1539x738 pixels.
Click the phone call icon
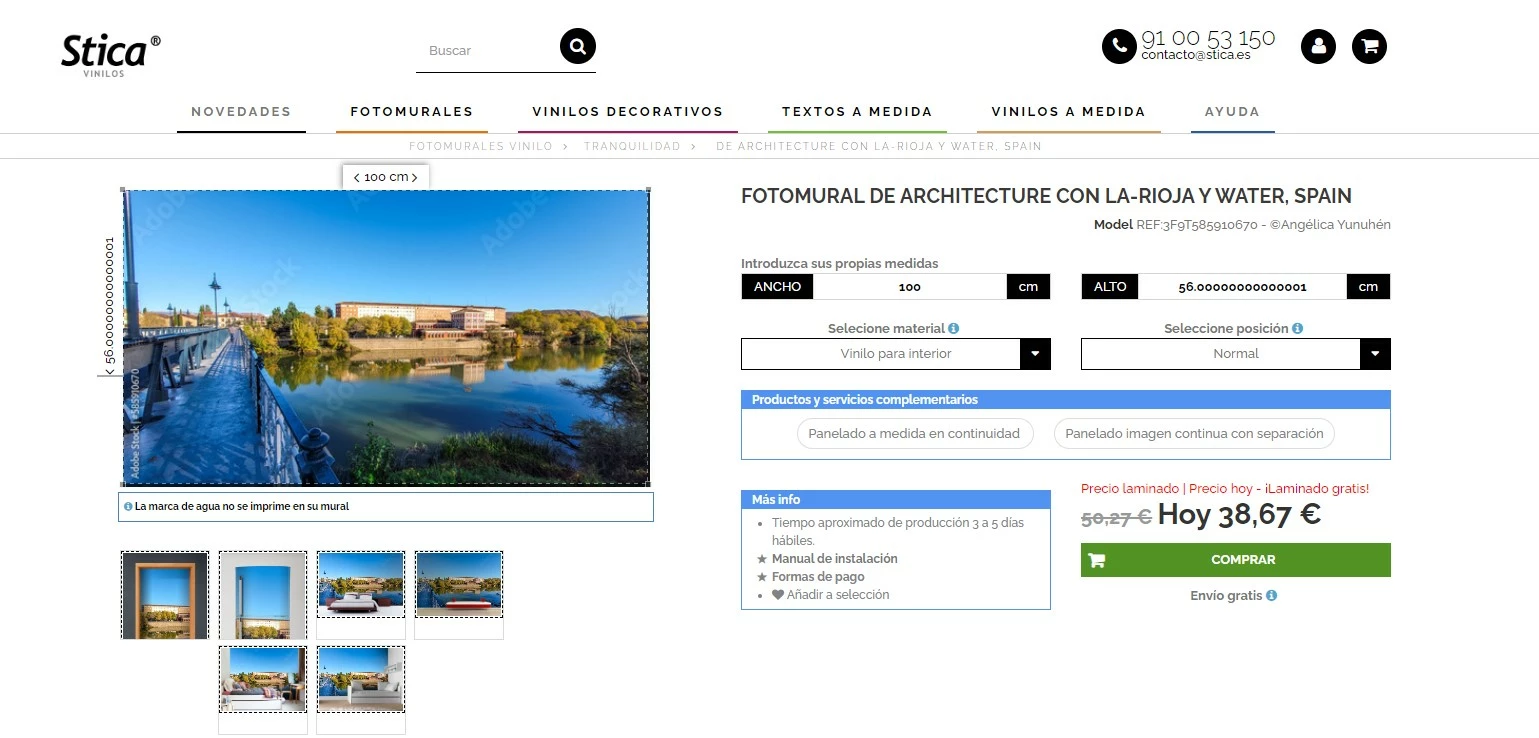(1119, 46)
